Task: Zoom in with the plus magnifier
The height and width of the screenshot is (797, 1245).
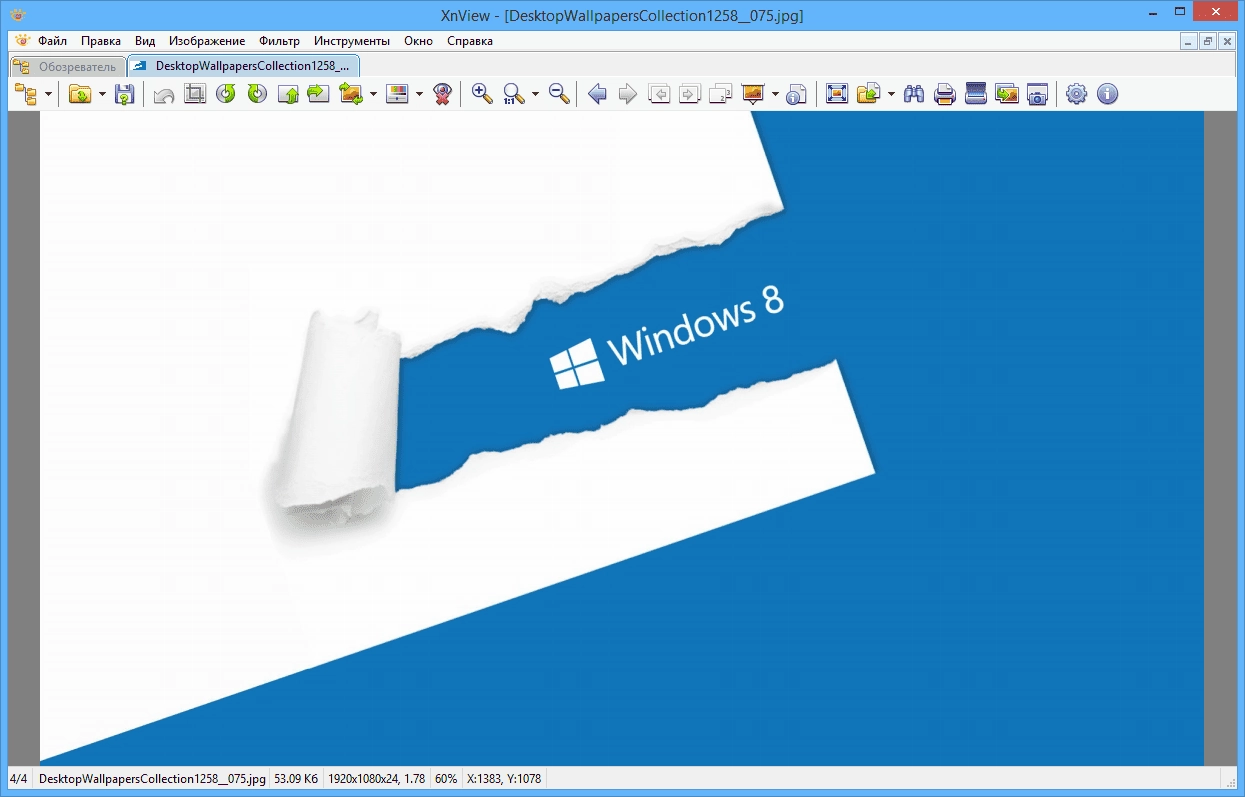Action: point(482,94)
